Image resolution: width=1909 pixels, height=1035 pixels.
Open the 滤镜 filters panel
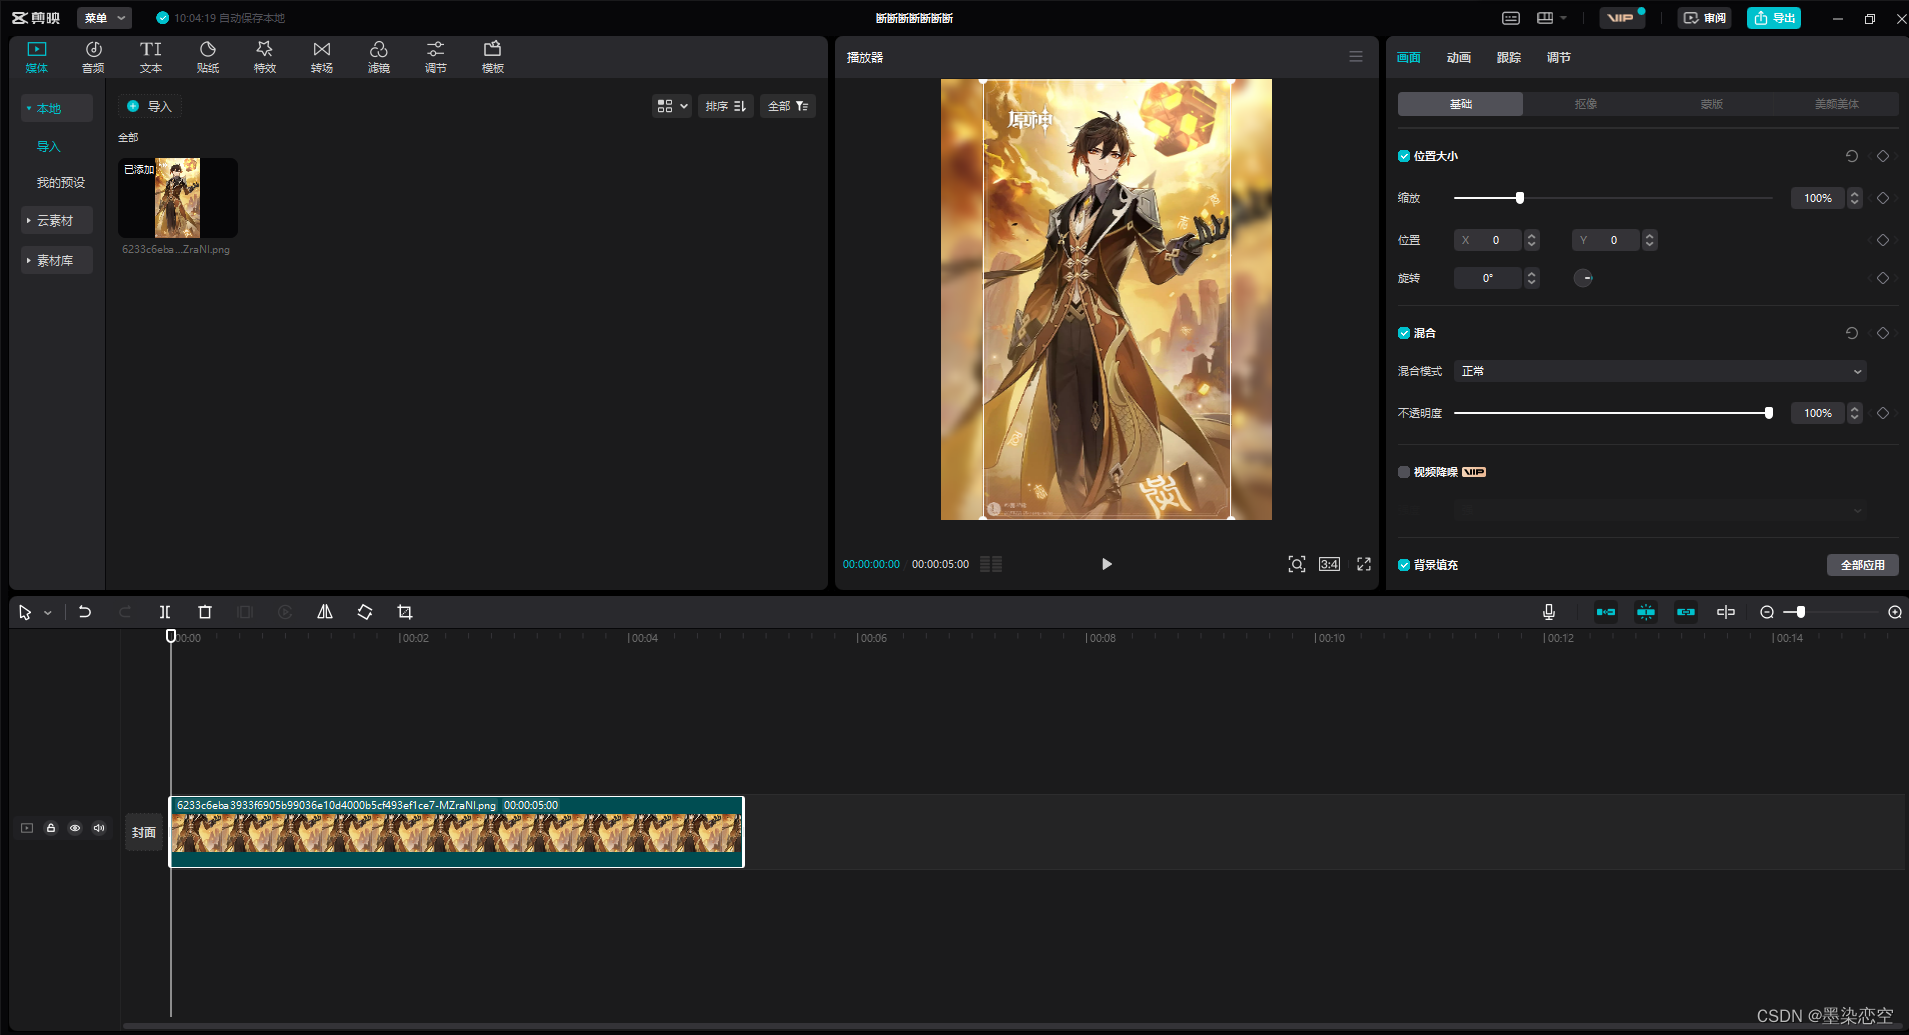pyautogui.click(x=379, y=57)
